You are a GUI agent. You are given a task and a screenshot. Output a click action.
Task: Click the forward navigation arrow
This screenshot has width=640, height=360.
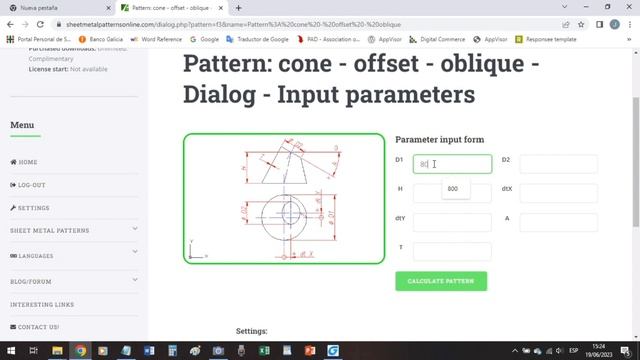[25, 24]
